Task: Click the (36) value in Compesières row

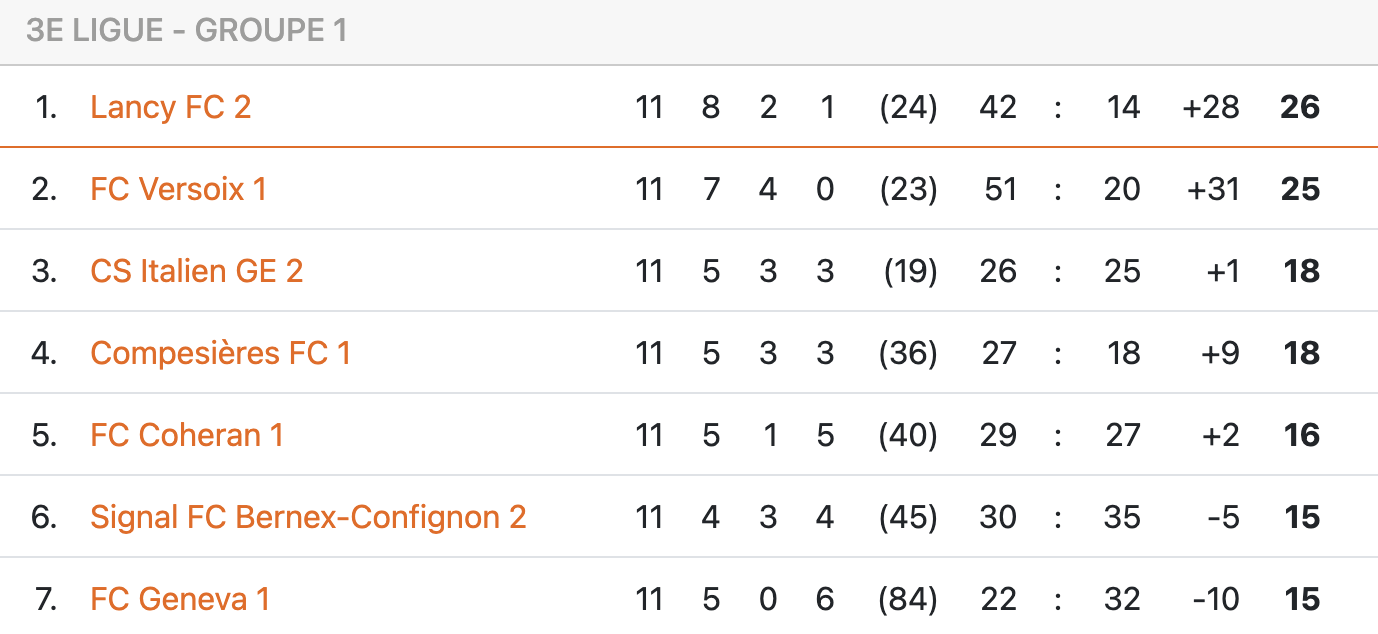Action: click(908, 353)
